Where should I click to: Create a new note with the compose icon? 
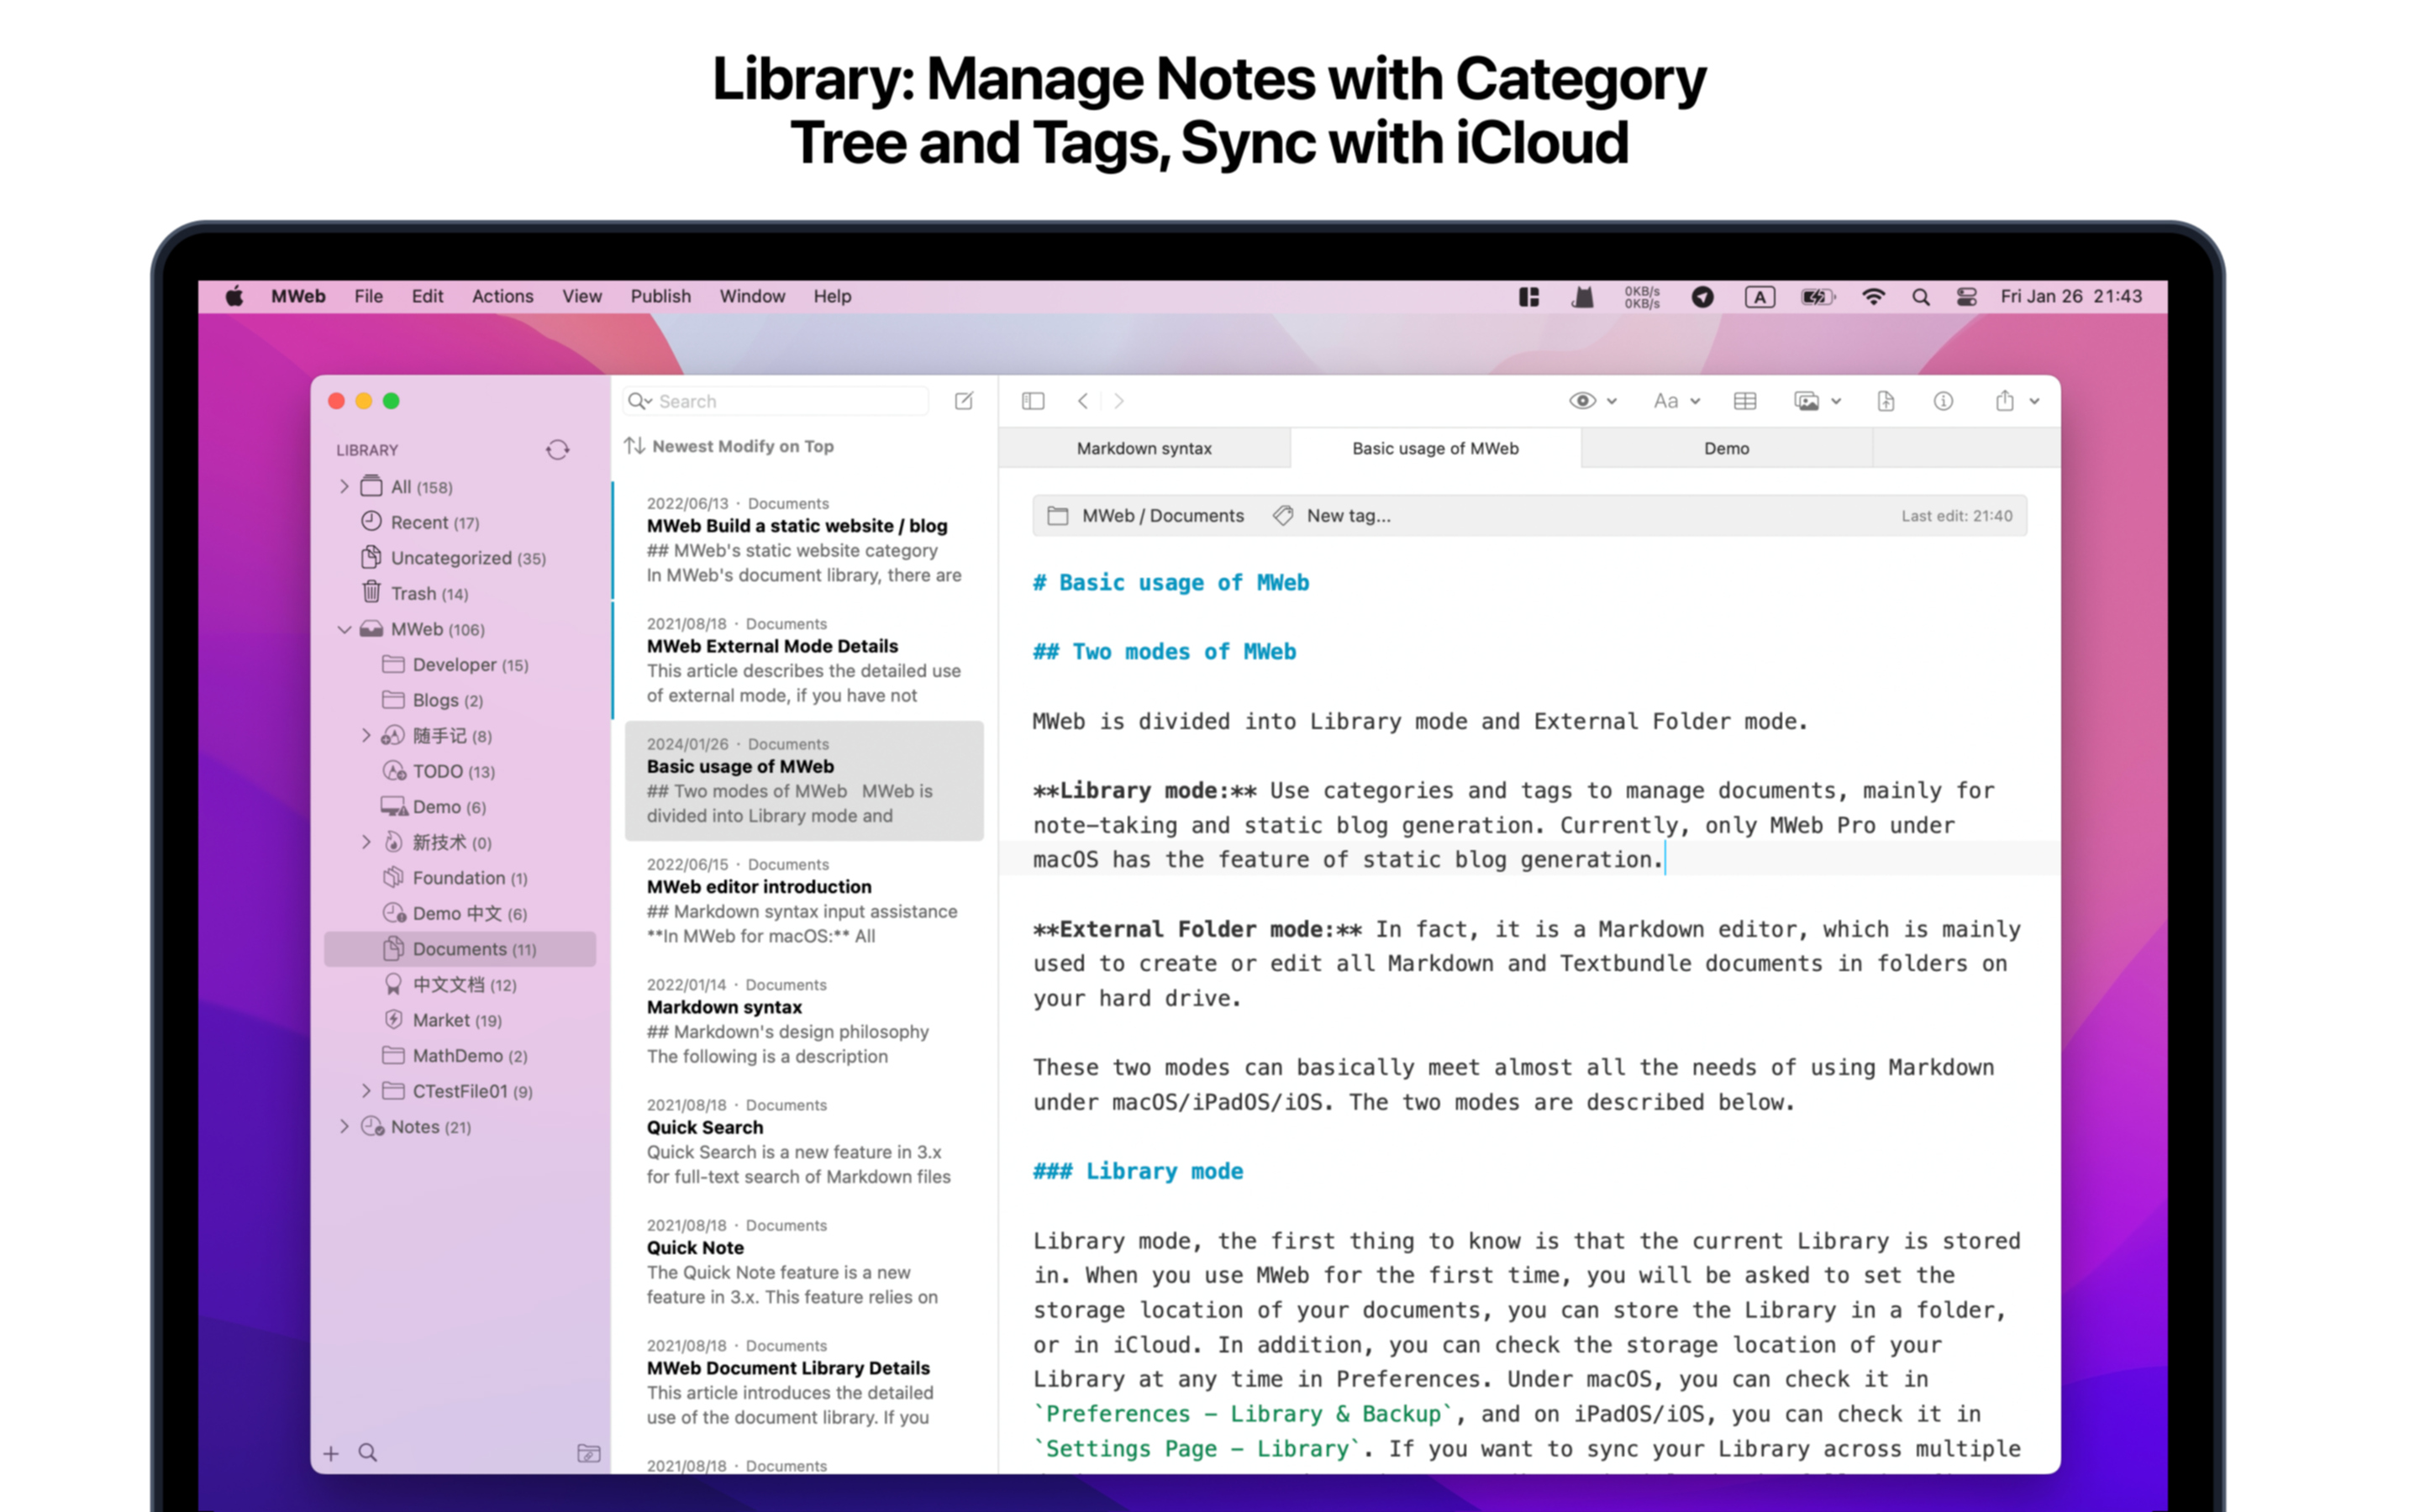[963, 400]
